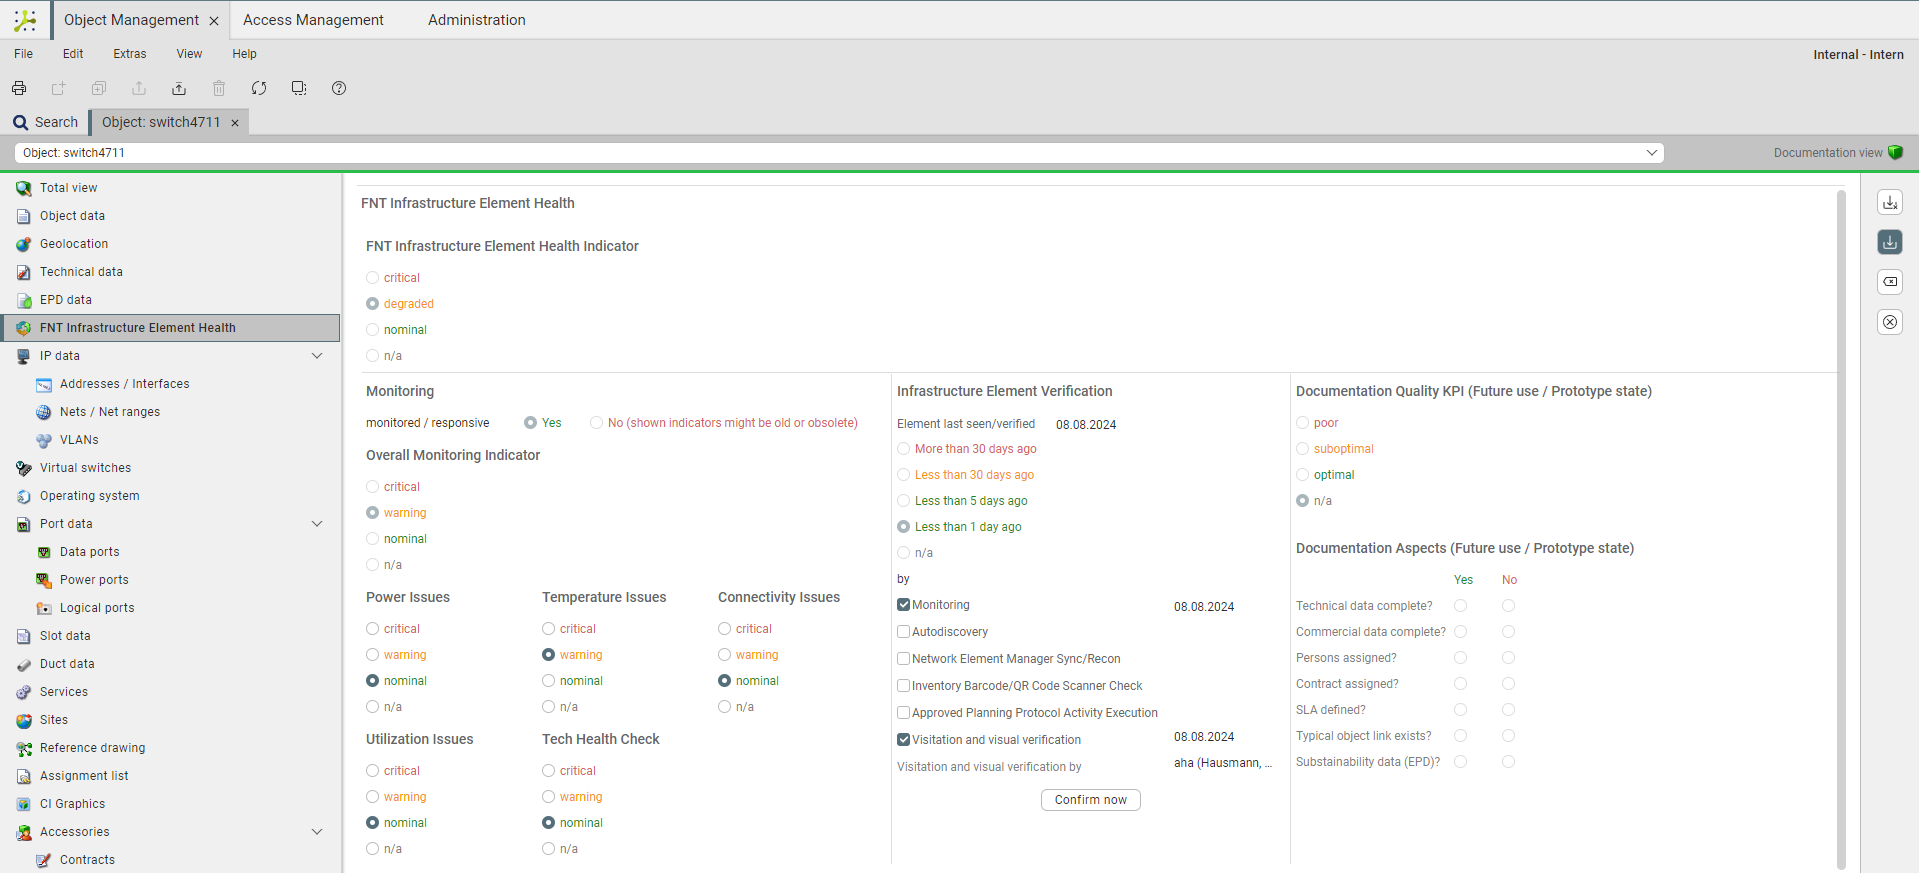Switch to Access Management tab
This screenshot has width=1919, height=873.
[313, 20]
